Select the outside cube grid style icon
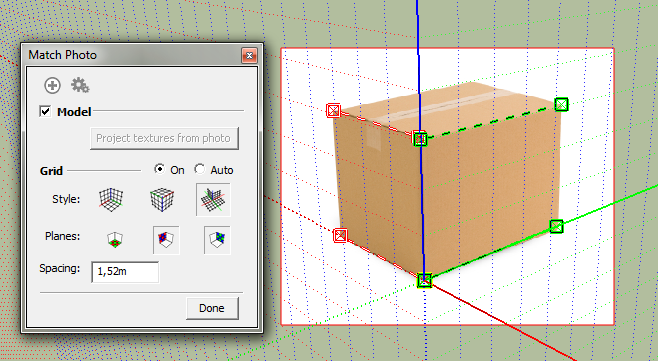Image resolution: width=658 pixels, height=361 pixels. [162, 199]
